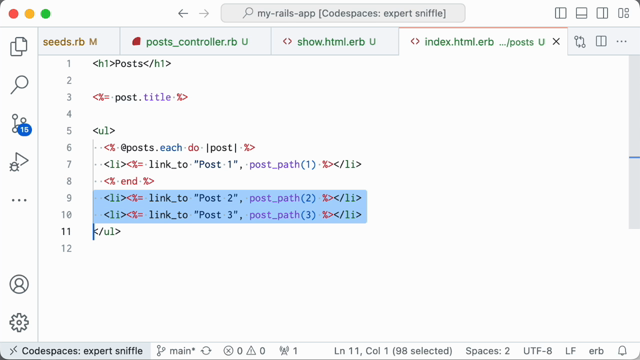Click the <h1>Posts</h1> code line

[132, 64]
